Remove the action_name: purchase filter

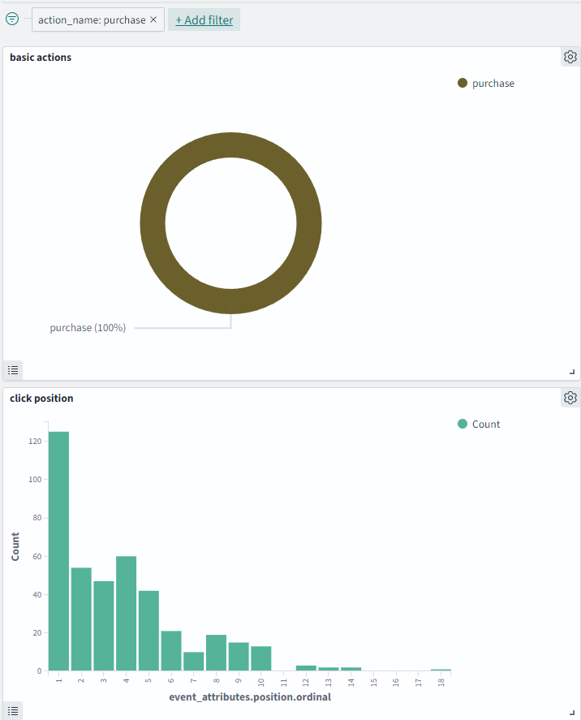click(153, 19)
